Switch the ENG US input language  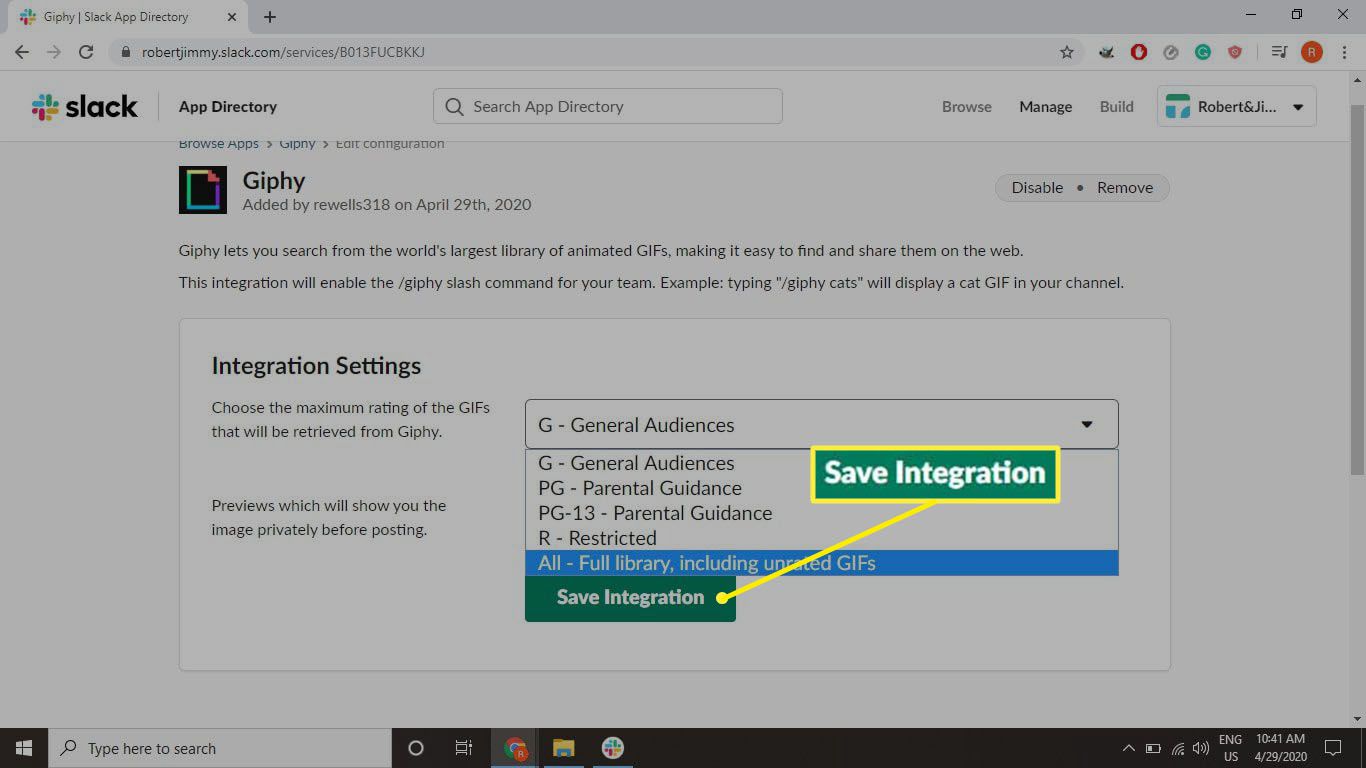point(1230,748)
